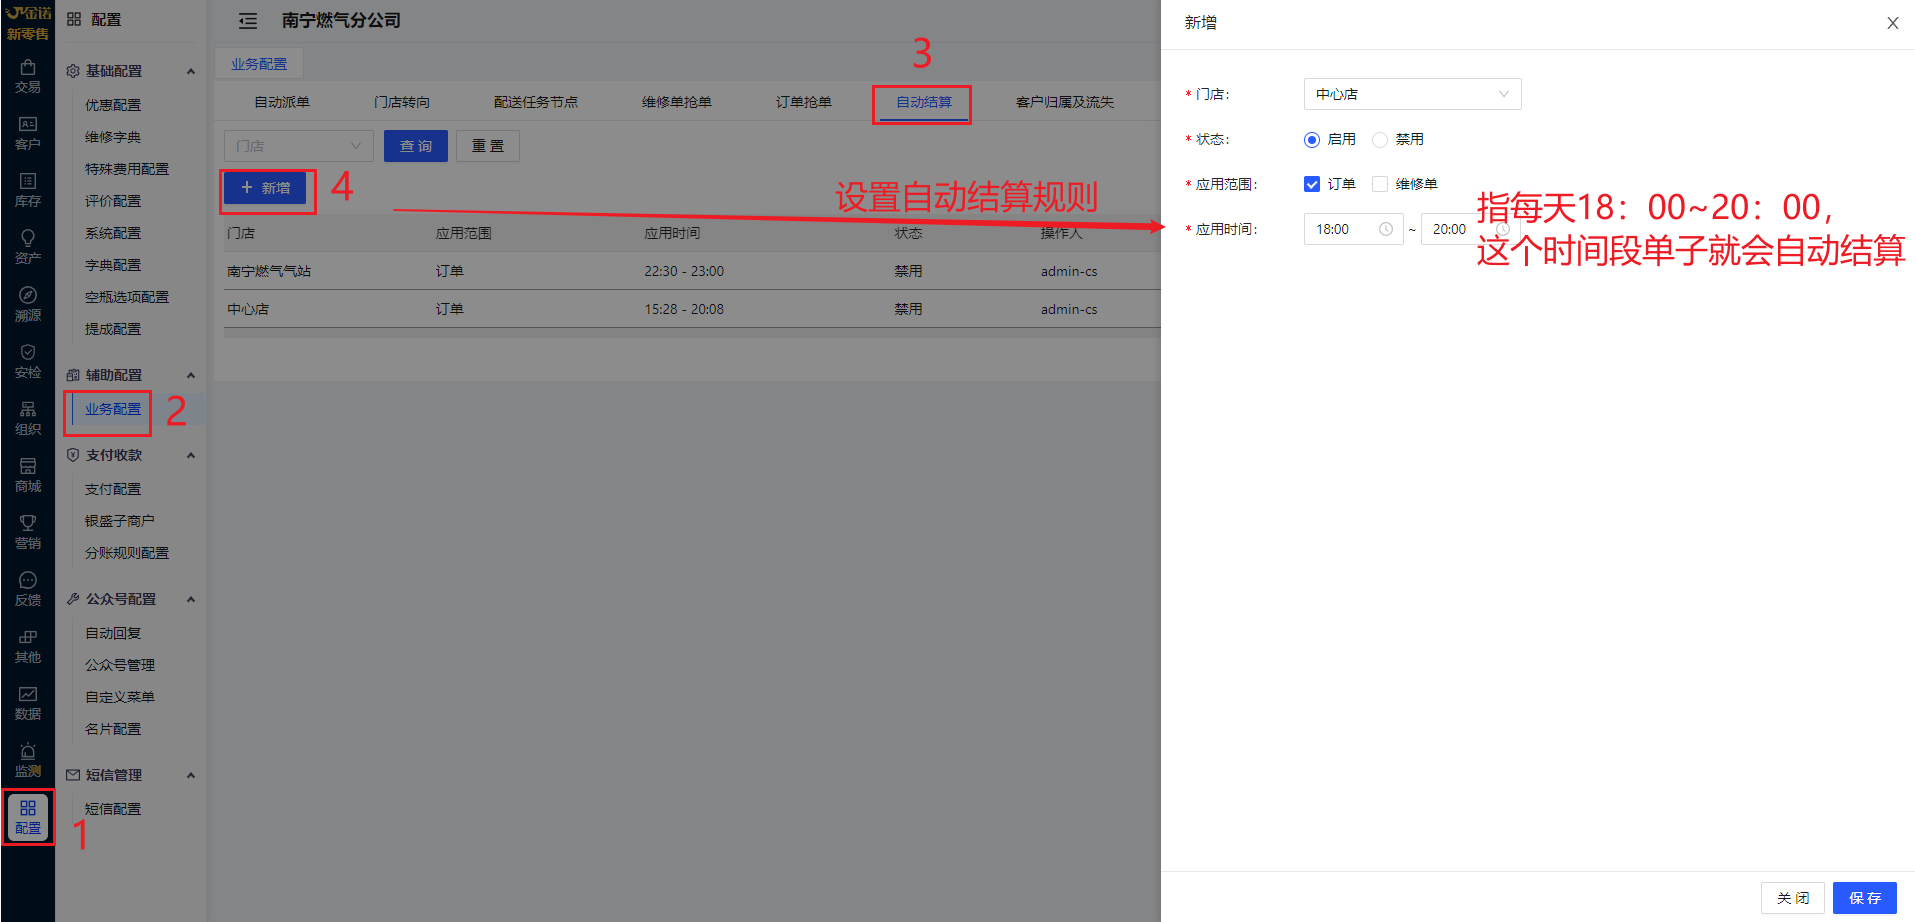Click the 关闭 button in the dialog
The image size is (1915, 922).
coord(1792,898)
